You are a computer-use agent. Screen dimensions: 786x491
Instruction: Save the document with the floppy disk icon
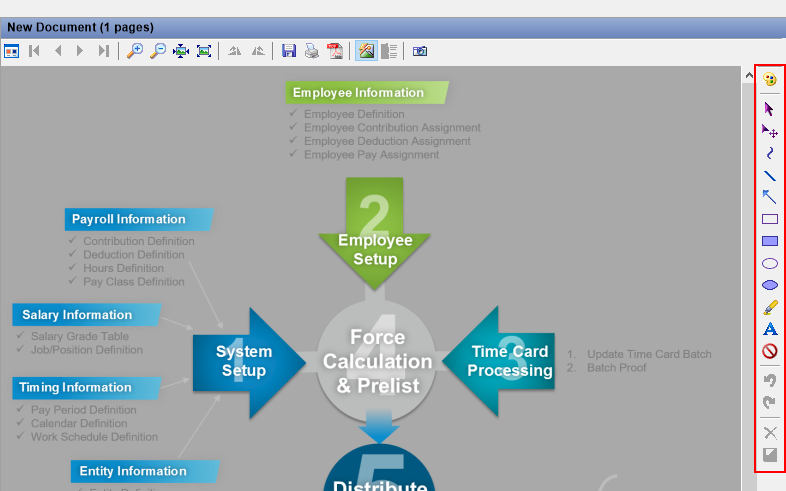point(289,51)
